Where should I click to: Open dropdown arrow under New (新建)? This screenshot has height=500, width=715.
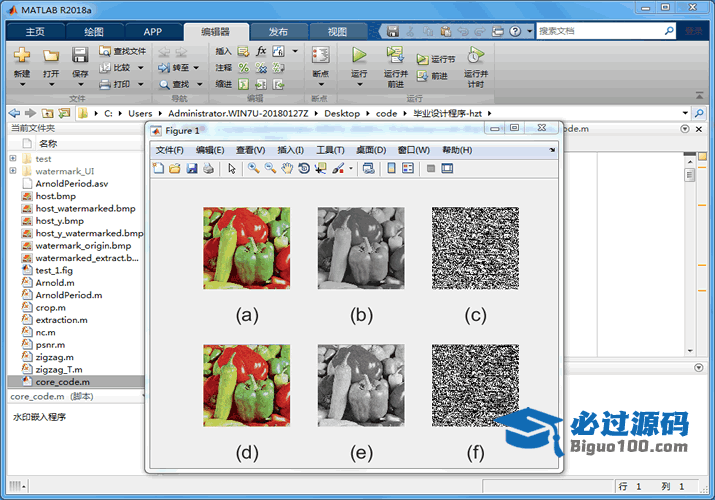tap(22, 84)
